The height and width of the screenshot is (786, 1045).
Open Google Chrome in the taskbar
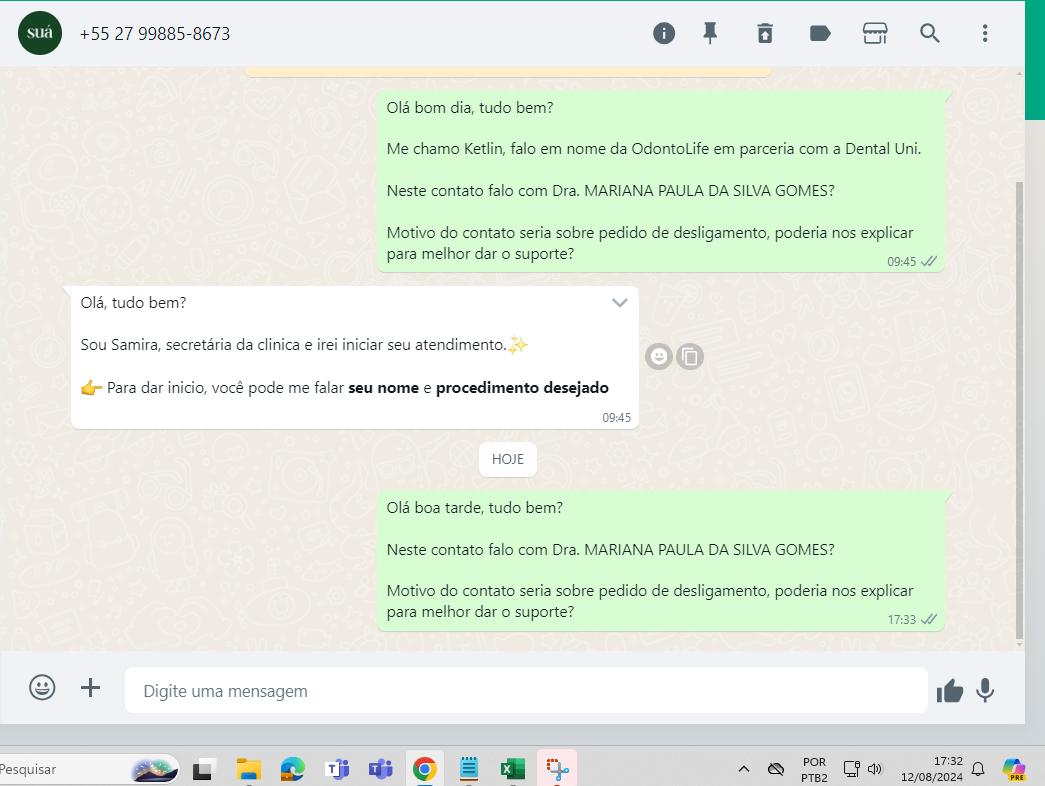424,769
